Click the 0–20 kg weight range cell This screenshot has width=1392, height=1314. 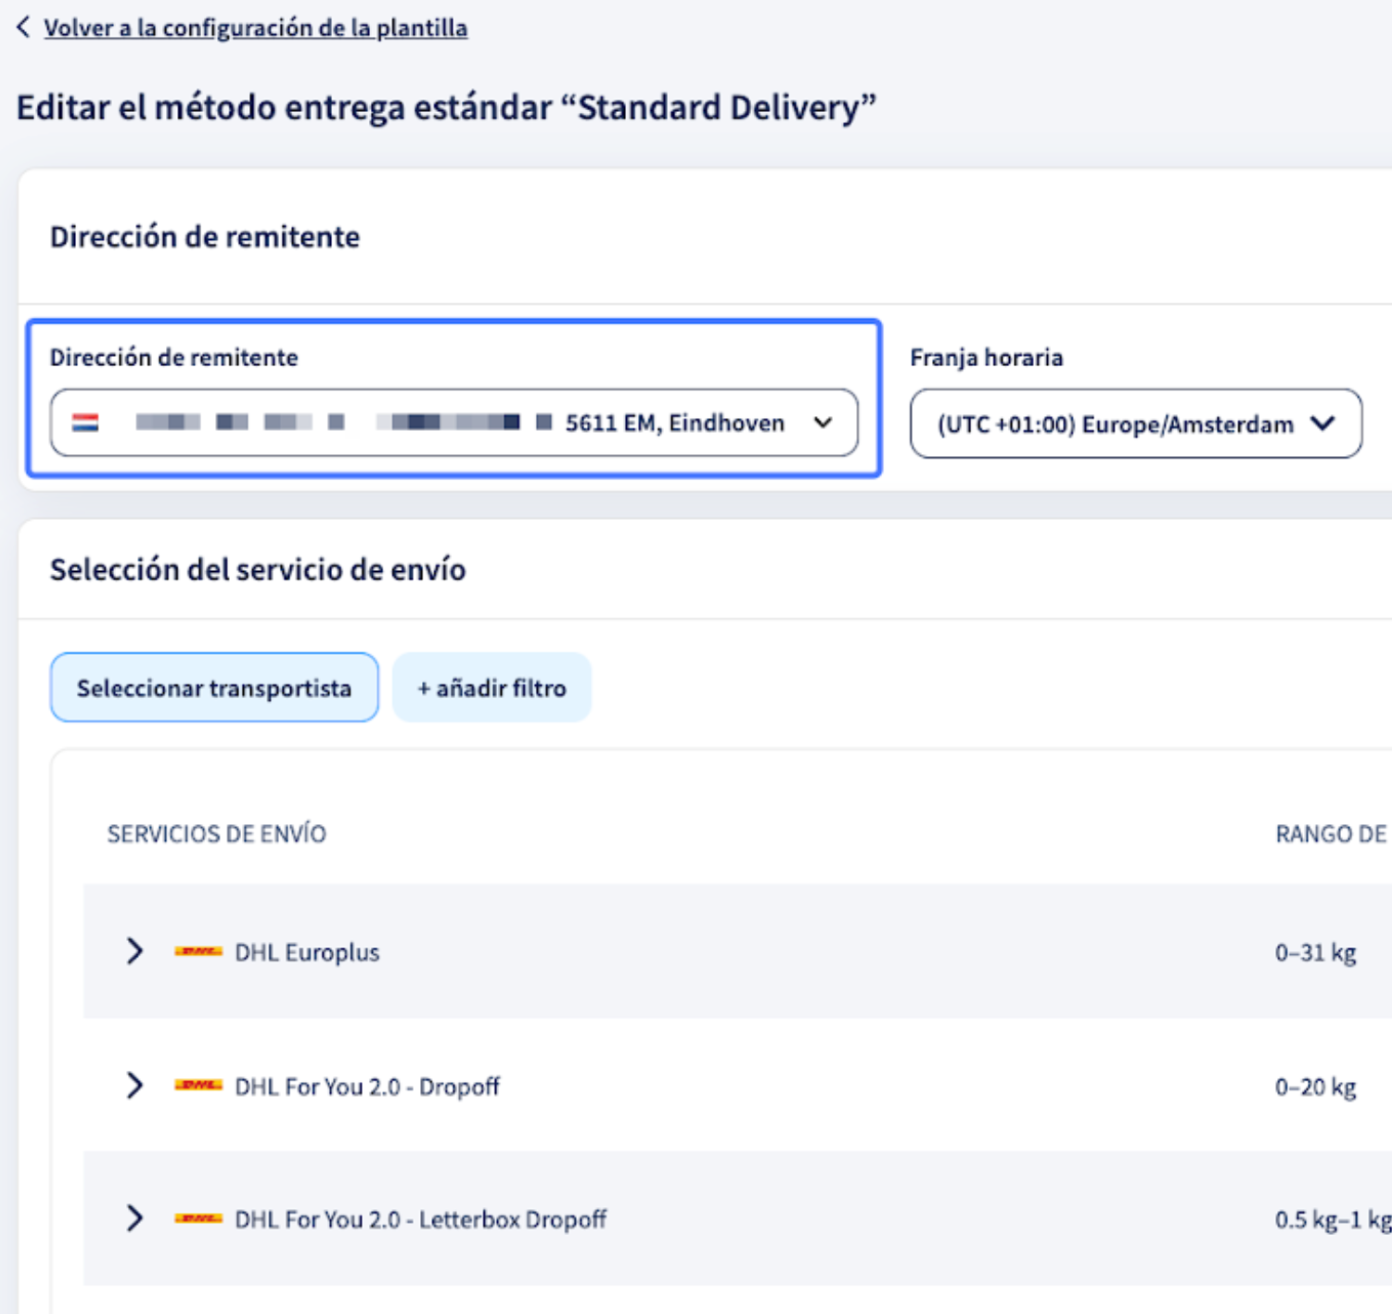[1315, 1087]
